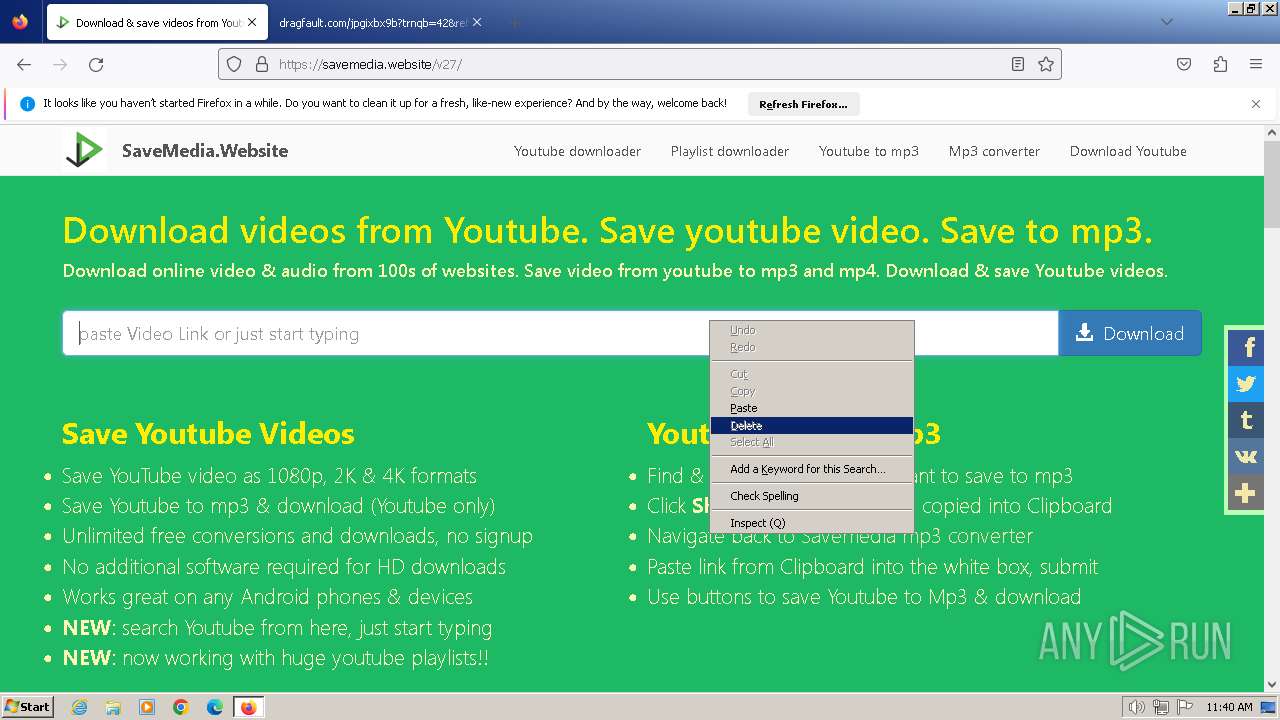
Task: Click the action center flag tray icon
Action: click(x=1185, y=707)
